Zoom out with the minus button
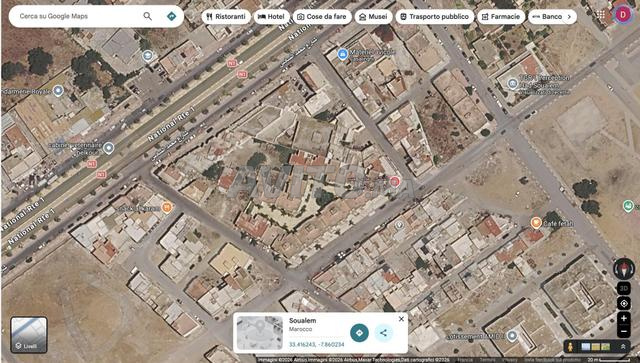This screenshot has width=640, height=363. [624, 331]
